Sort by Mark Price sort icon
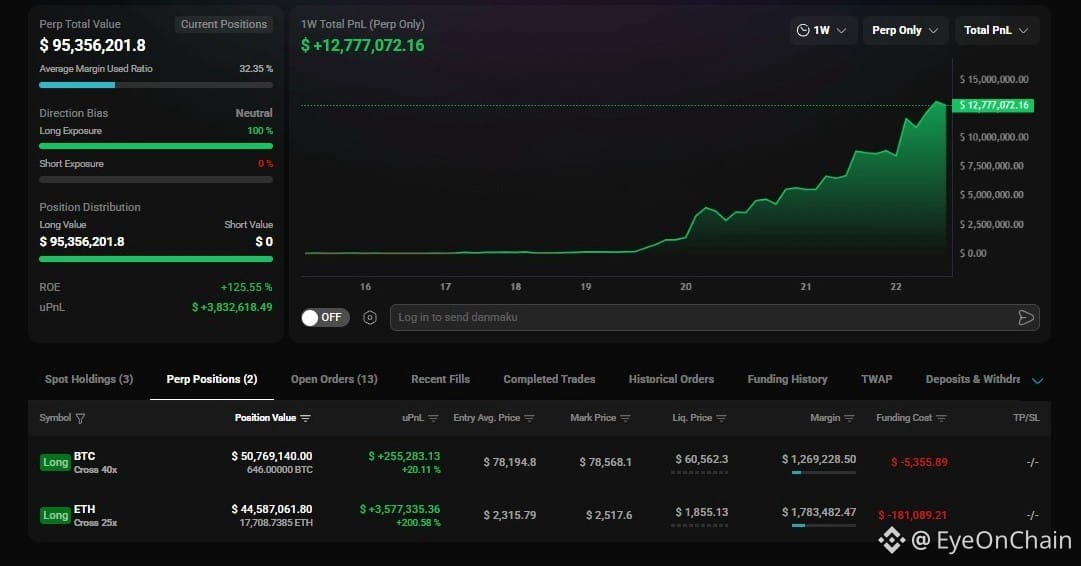This screenshot has height=566, width=1081. [625, 418]
